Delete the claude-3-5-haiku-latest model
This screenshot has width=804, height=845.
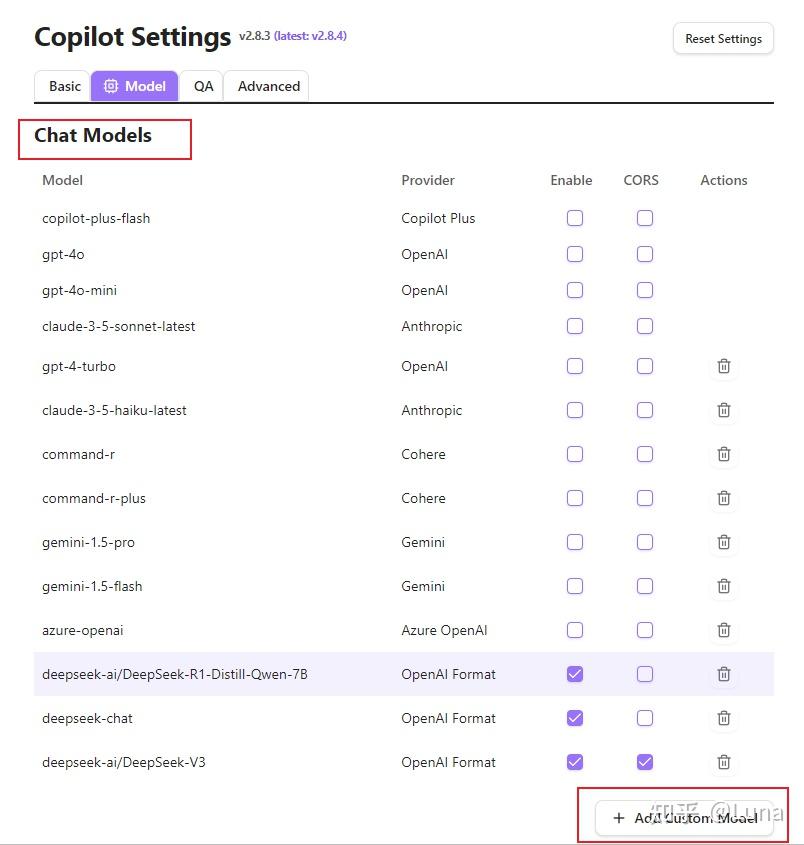(x=723, y=410)
